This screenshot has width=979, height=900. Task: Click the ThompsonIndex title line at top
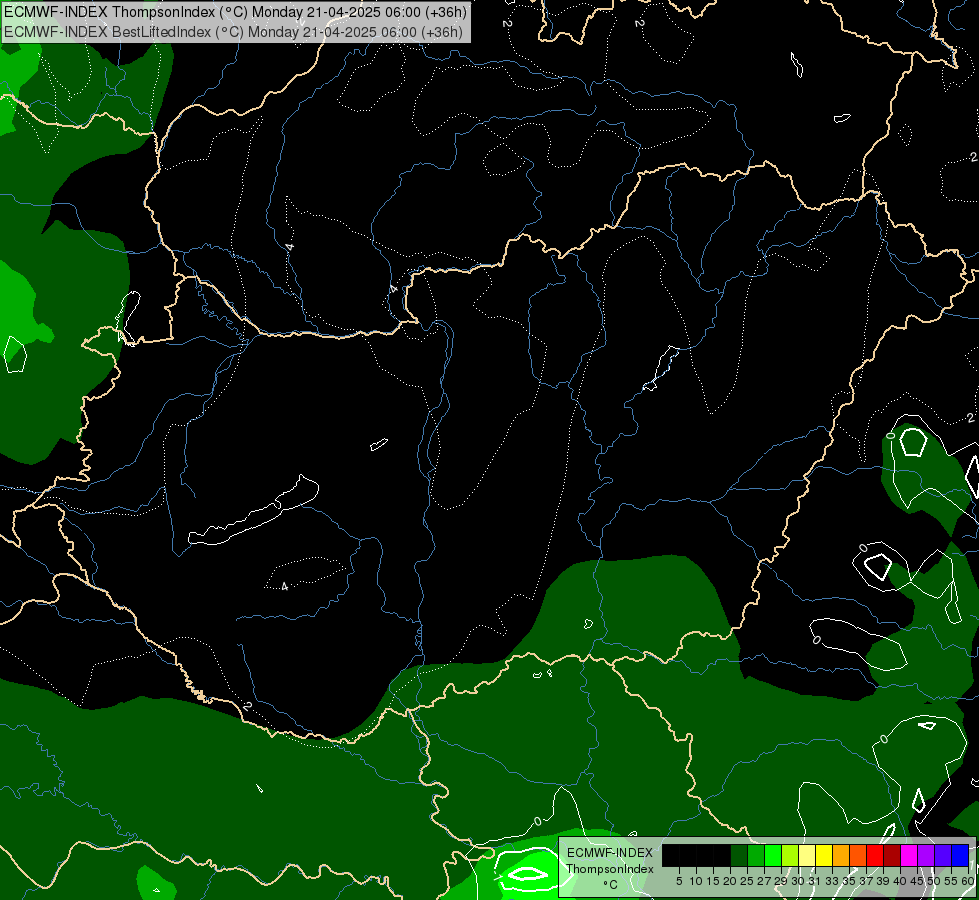pos(235,12)
